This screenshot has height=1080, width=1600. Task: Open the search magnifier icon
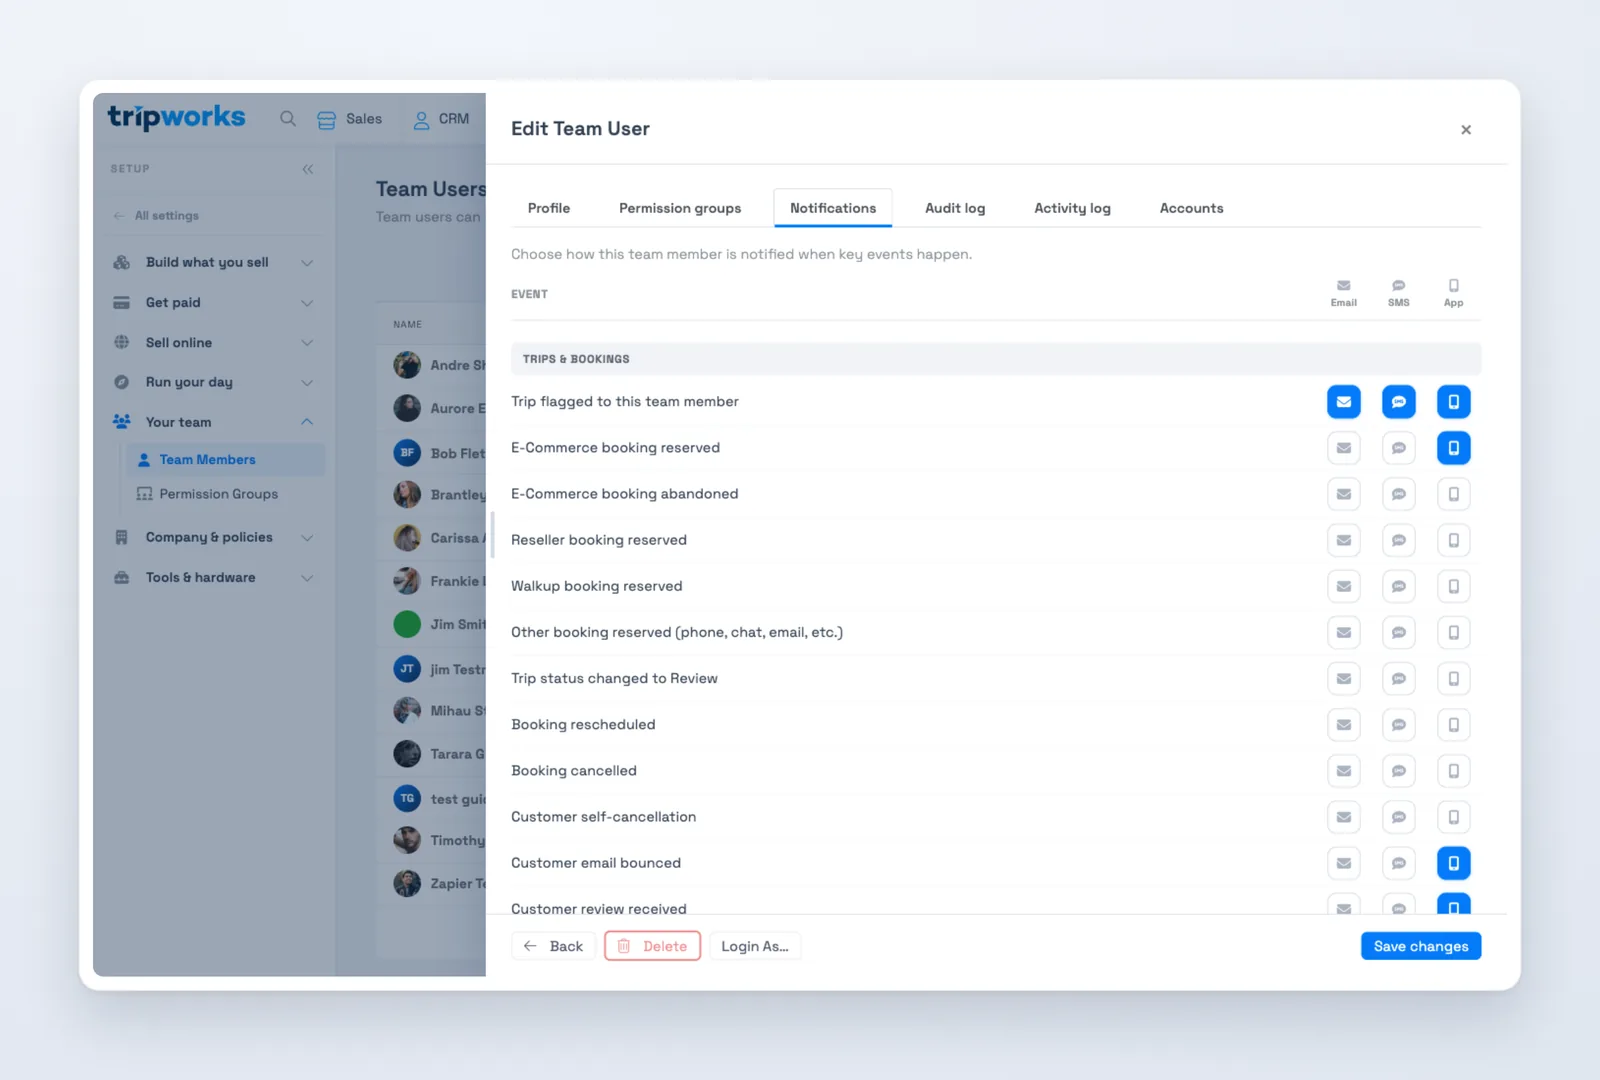tap(288, 119)
